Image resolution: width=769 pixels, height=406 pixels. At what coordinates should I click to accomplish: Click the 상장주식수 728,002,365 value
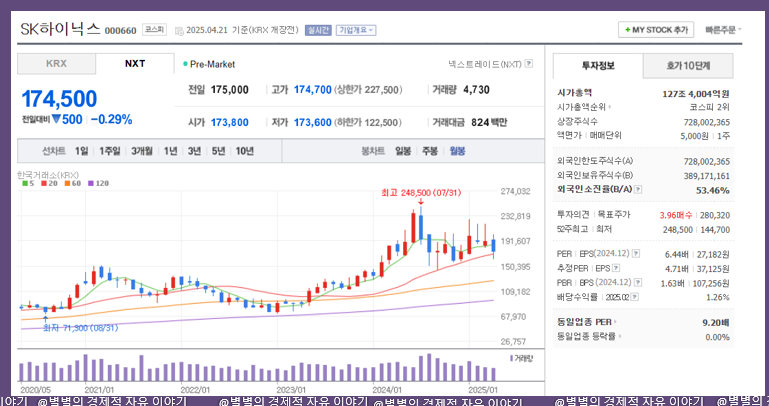(x=707, y=122)
